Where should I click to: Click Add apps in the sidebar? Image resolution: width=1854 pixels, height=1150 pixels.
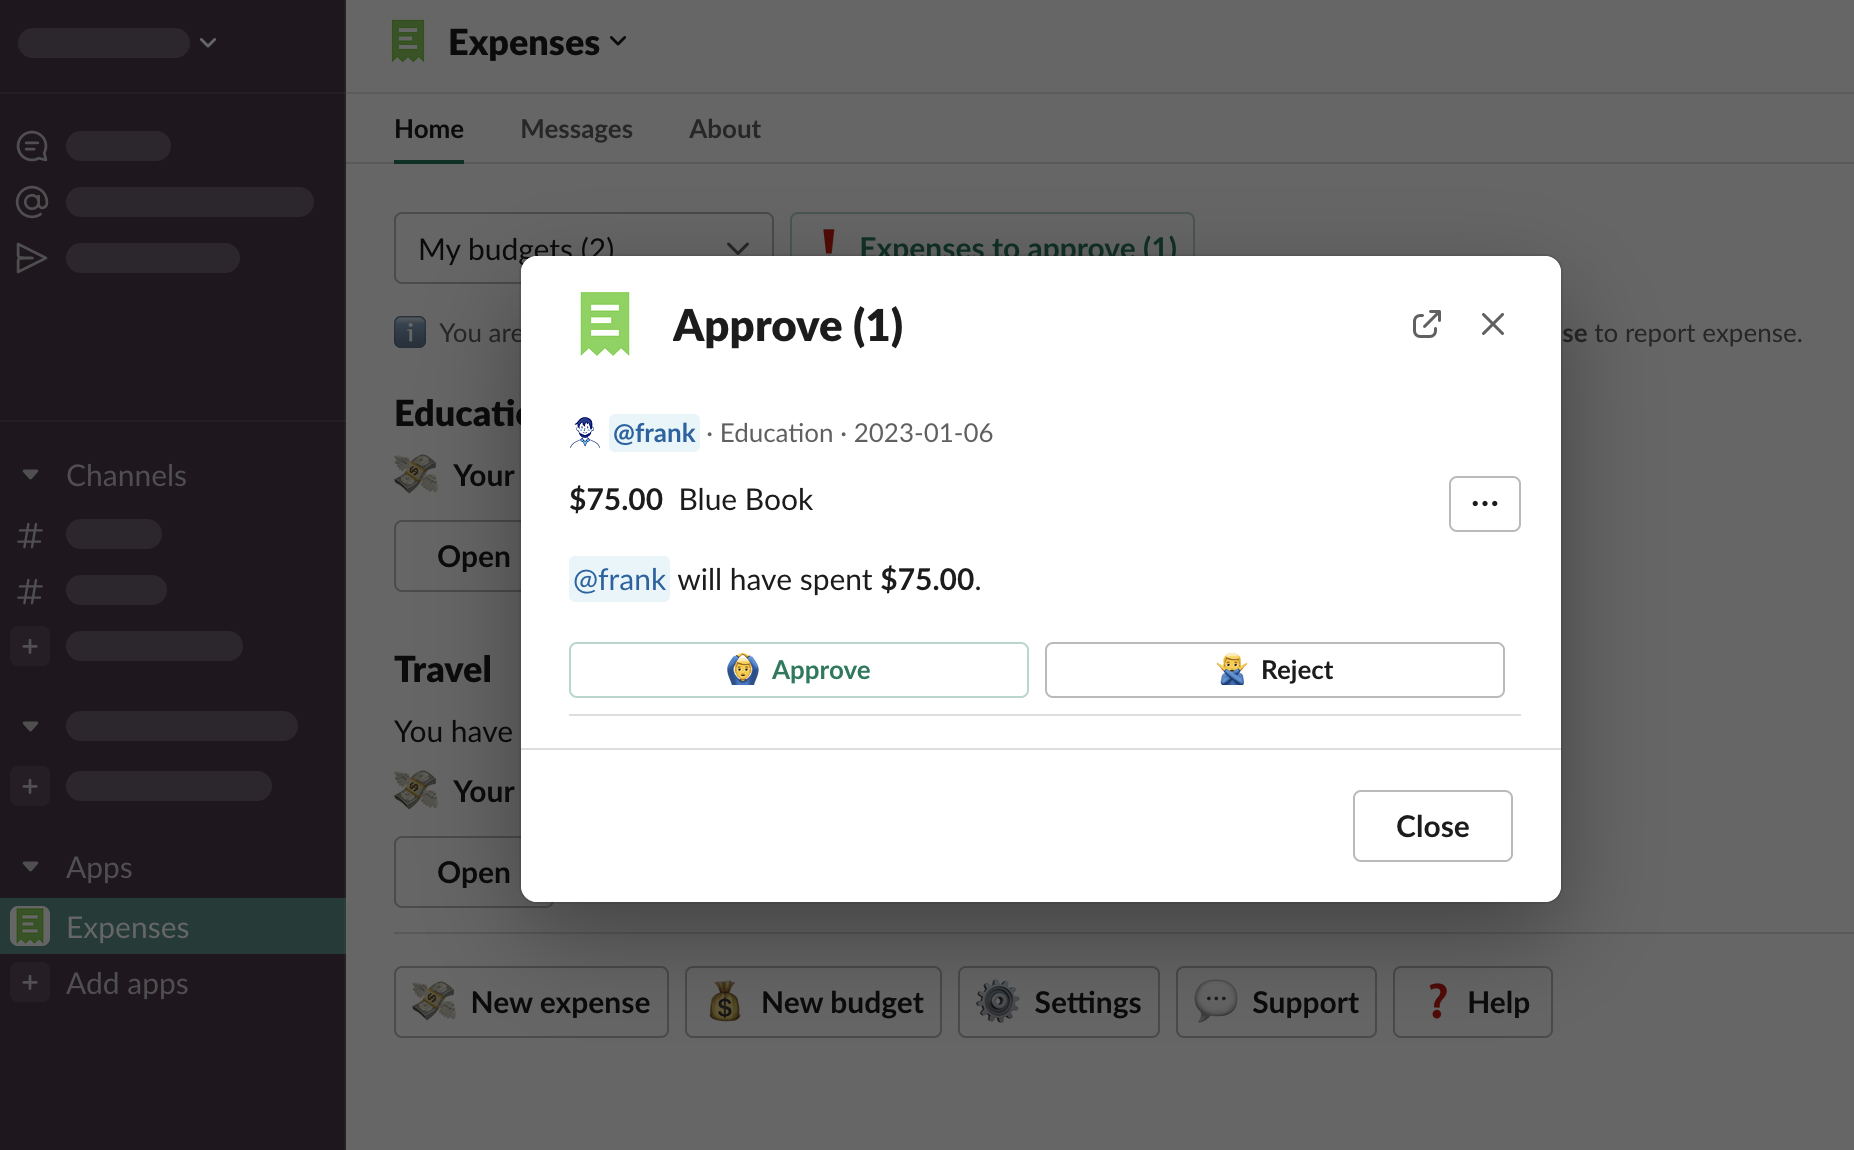click(127, 983)
